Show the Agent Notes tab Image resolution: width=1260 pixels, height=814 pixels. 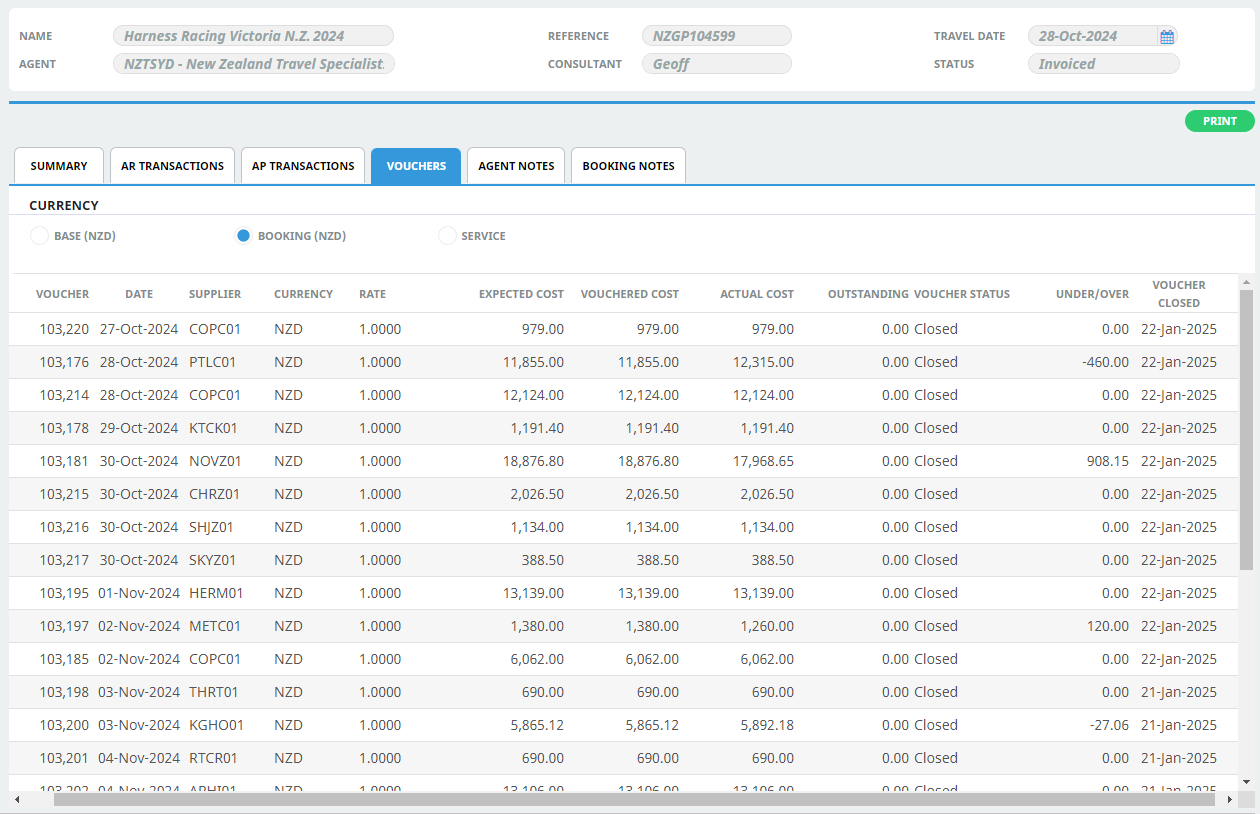tap(516, 166)
